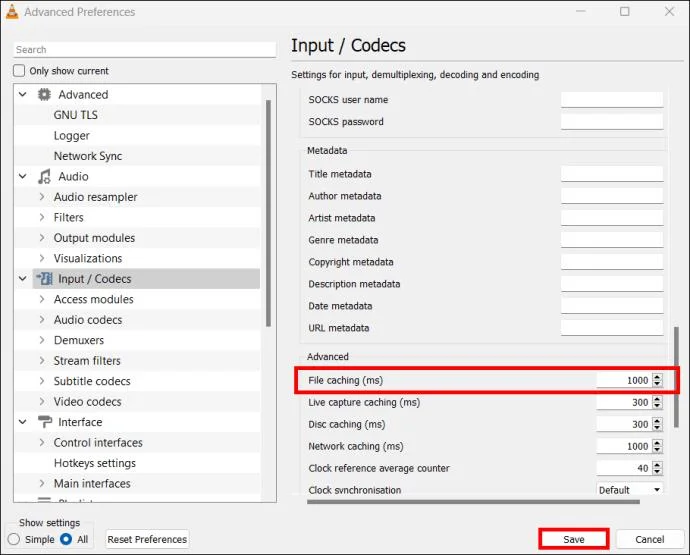Collapse the Input / Codecs tree section
The width and height of the screenshot is (690, 555).
click(23, 279)
